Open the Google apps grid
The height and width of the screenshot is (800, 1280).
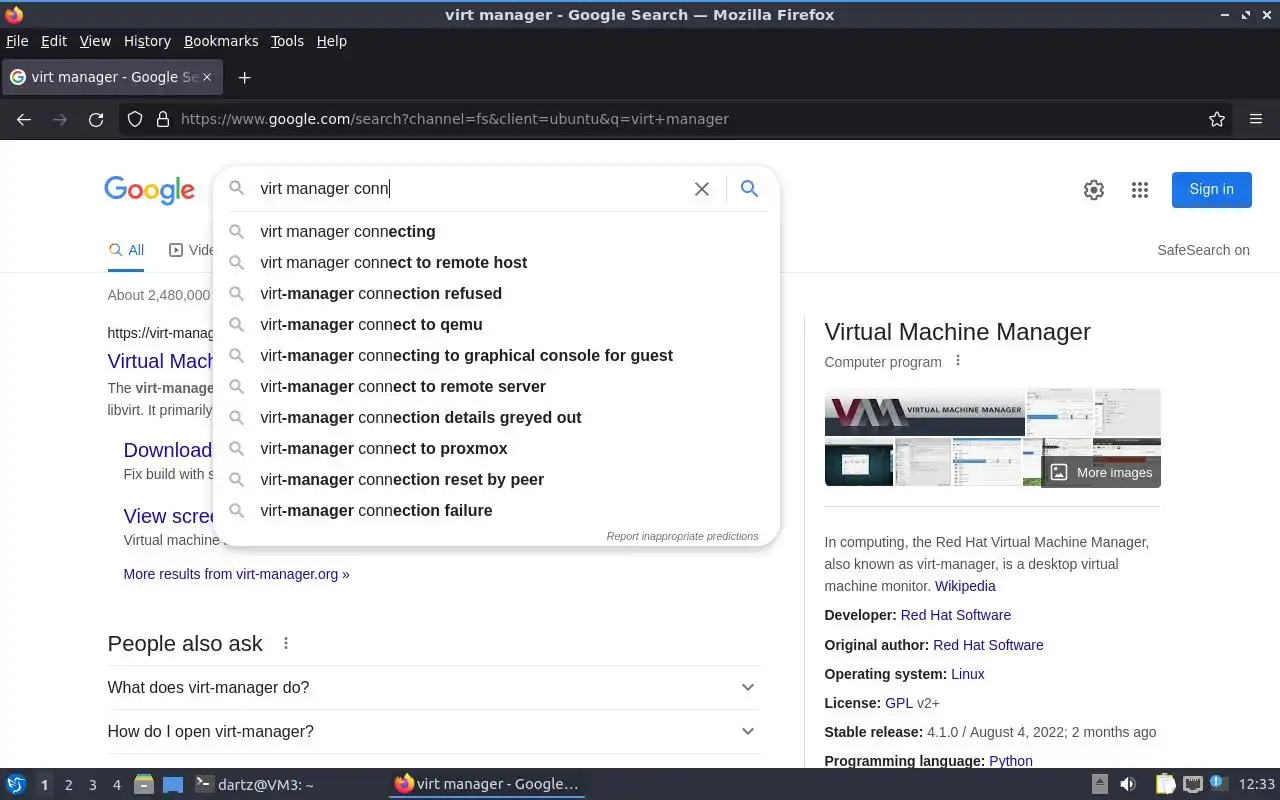1140,190
